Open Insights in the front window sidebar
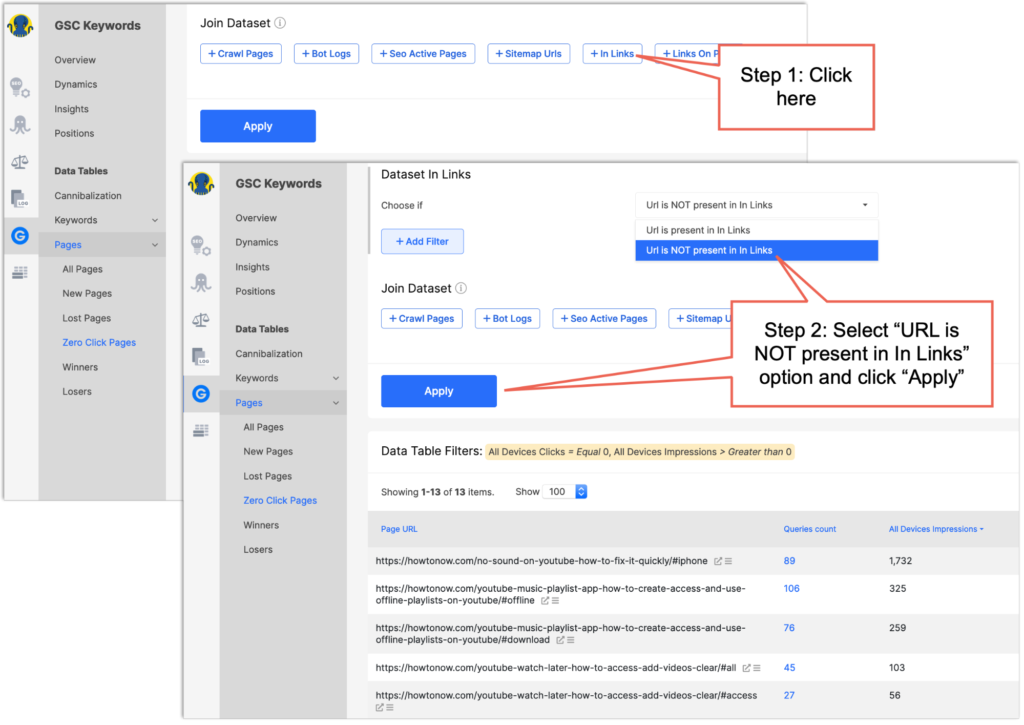Image resolution: width=1024 pixels, height=725 pixels. pyautogui.click(x=253, y=267)
